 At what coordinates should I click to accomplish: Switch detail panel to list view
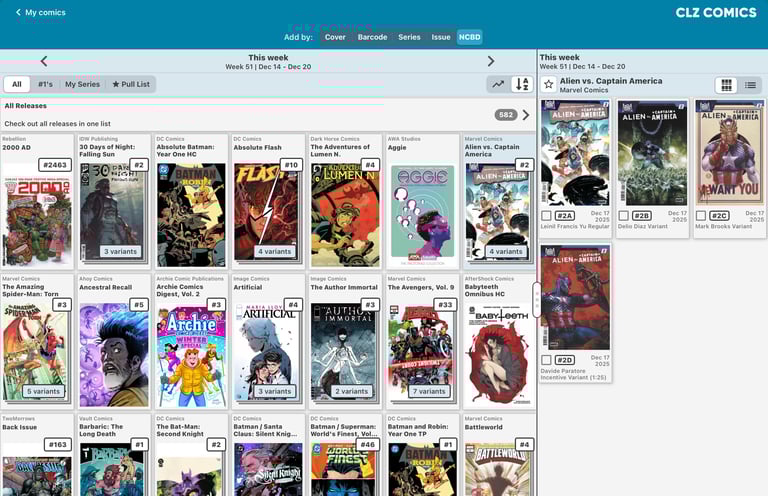coord(750,85)
